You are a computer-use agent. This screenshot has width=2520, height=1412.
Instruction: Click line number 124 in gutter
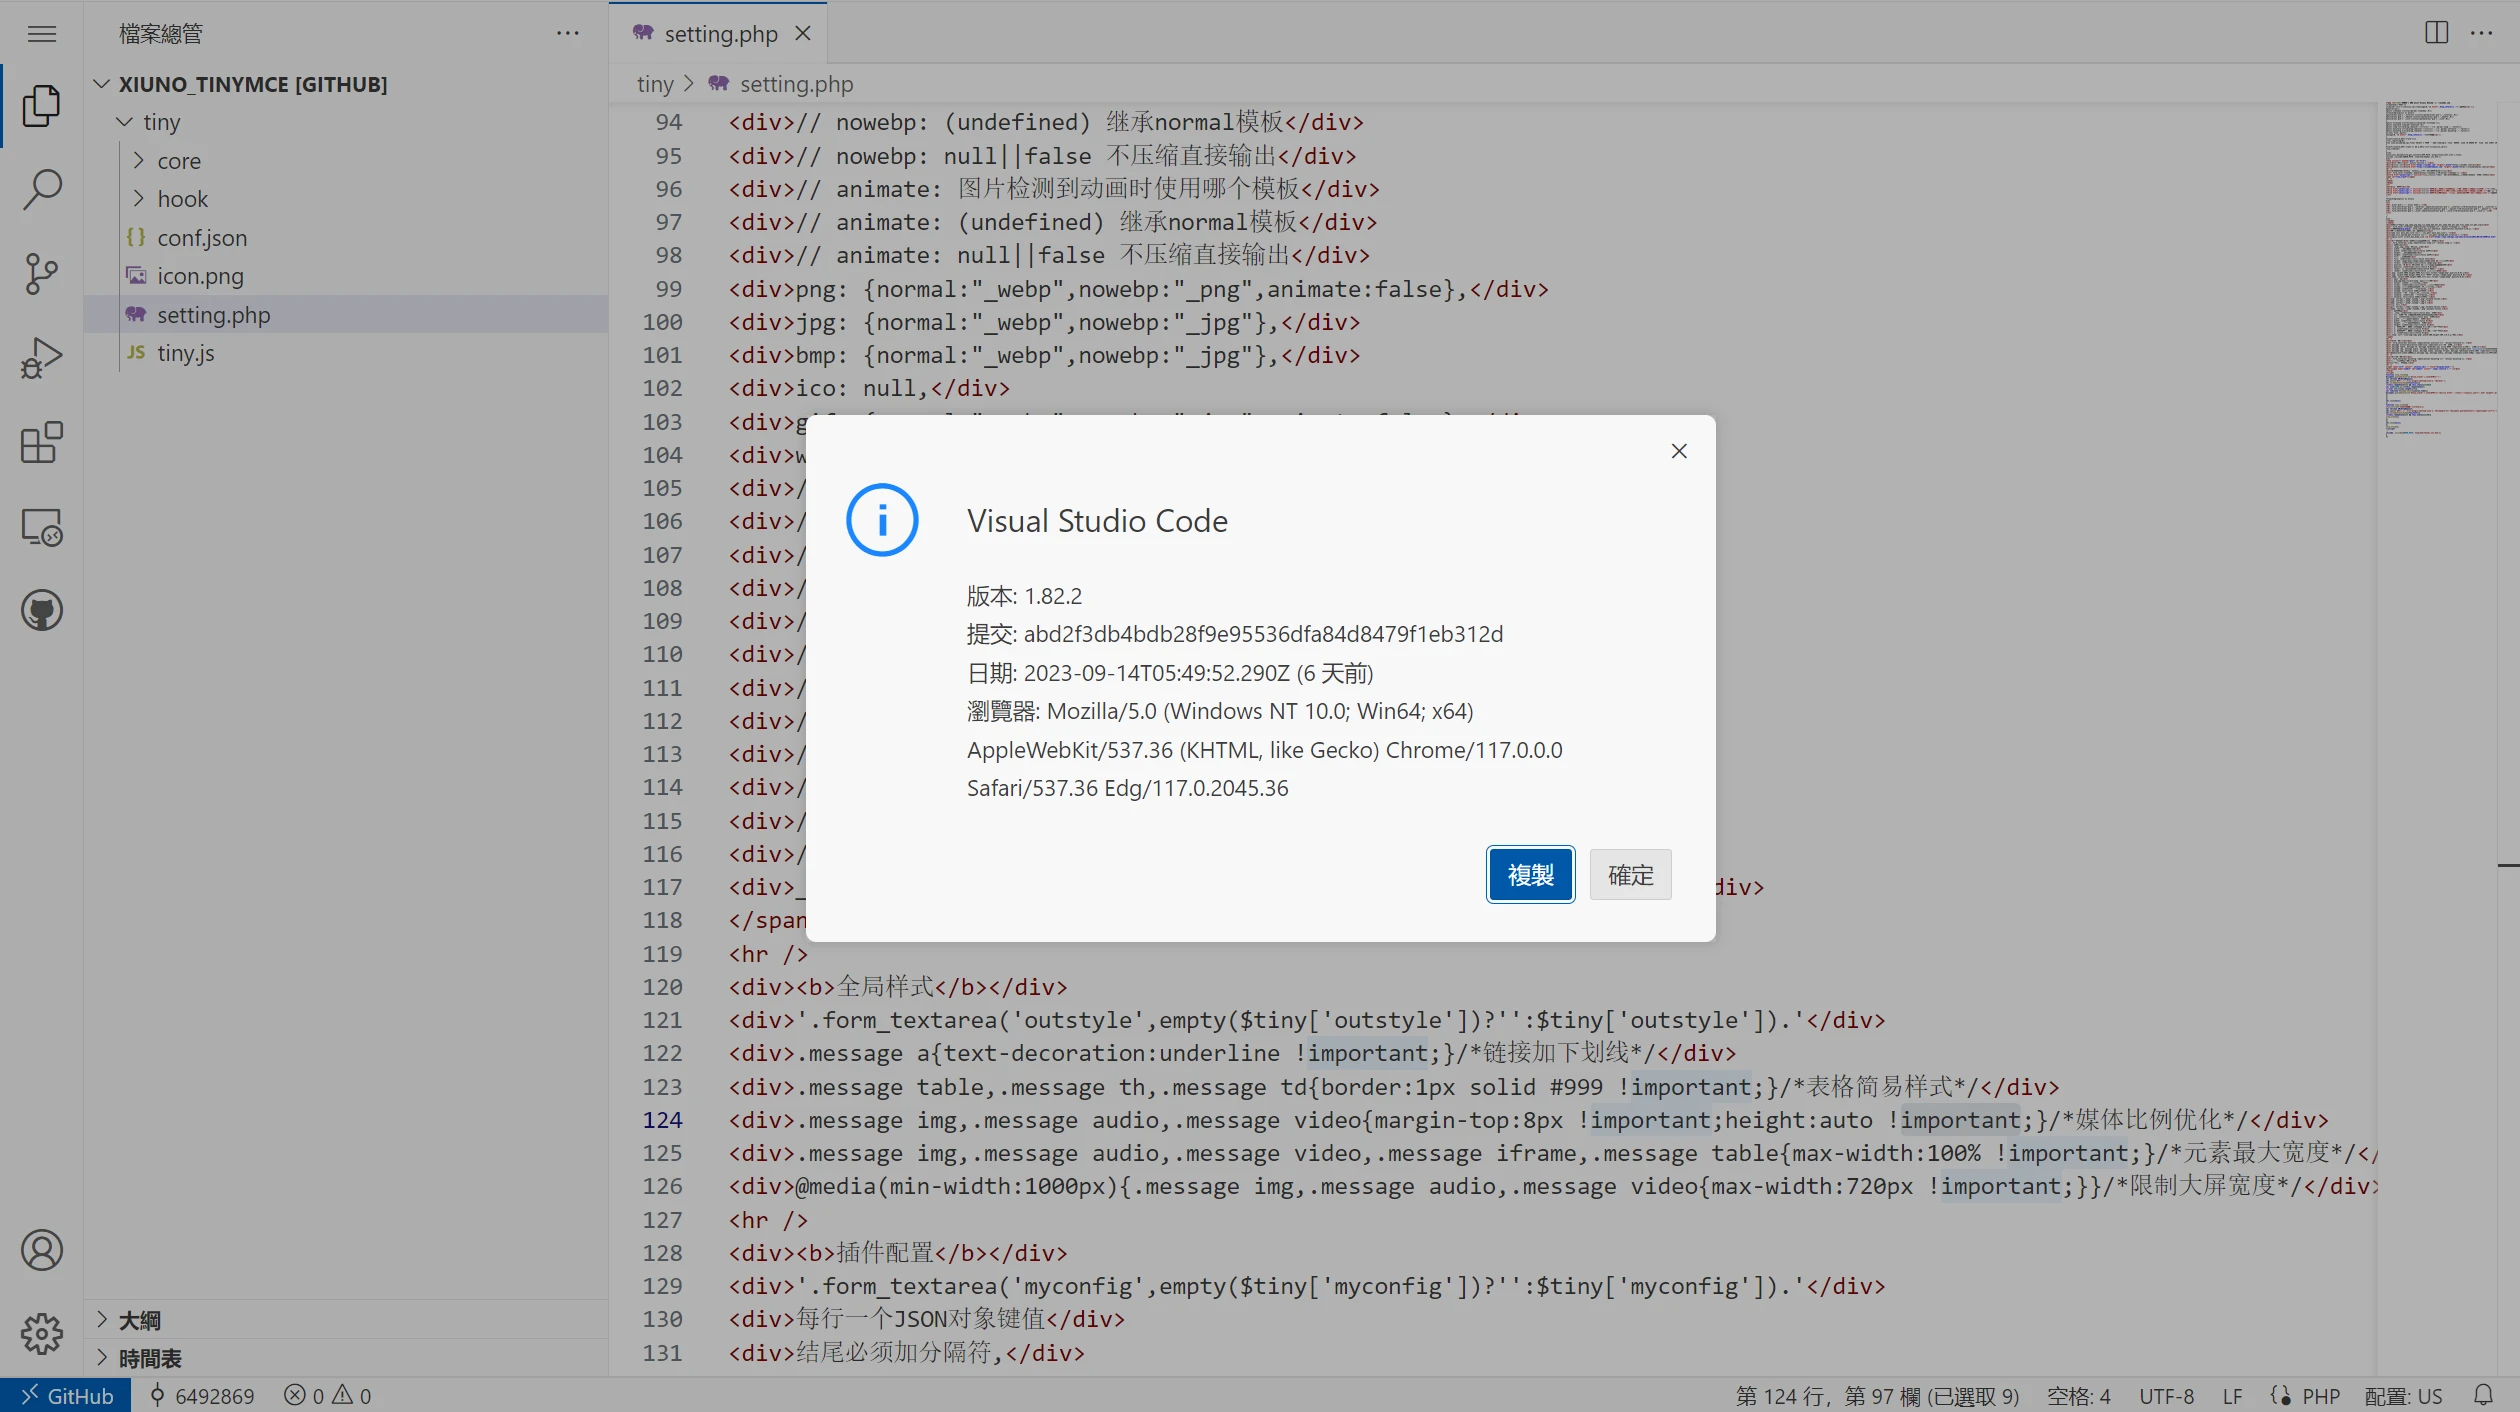click(x=662, y=1119)
